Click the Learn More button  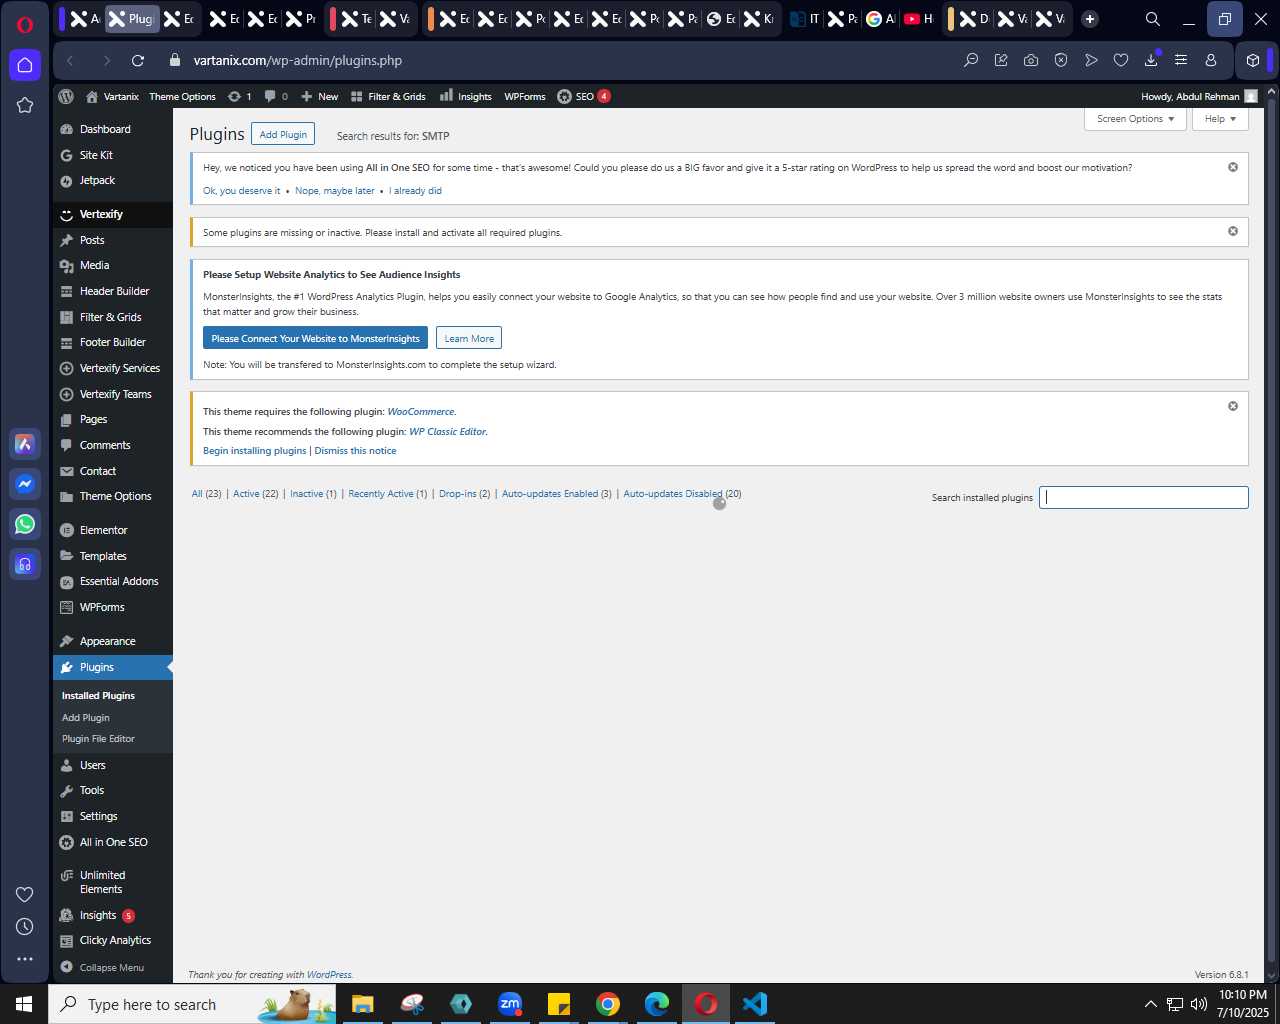pos(469,338)
